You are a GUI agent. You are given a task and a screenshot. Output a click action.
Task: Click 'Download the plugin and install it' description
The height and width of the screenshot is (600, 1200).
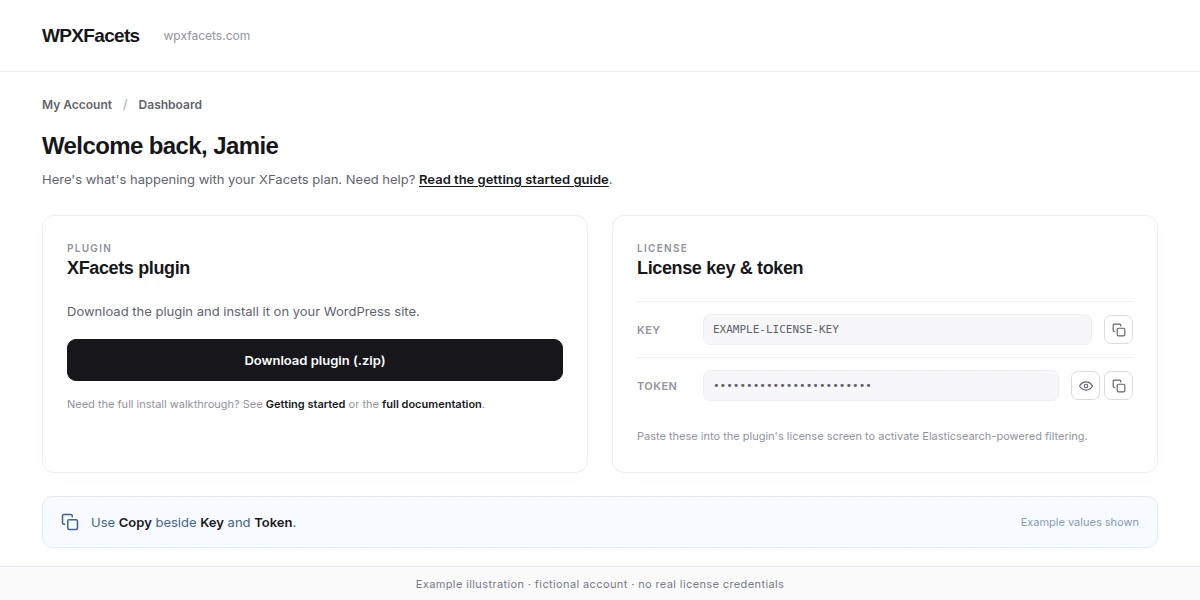tap(243, 312)
